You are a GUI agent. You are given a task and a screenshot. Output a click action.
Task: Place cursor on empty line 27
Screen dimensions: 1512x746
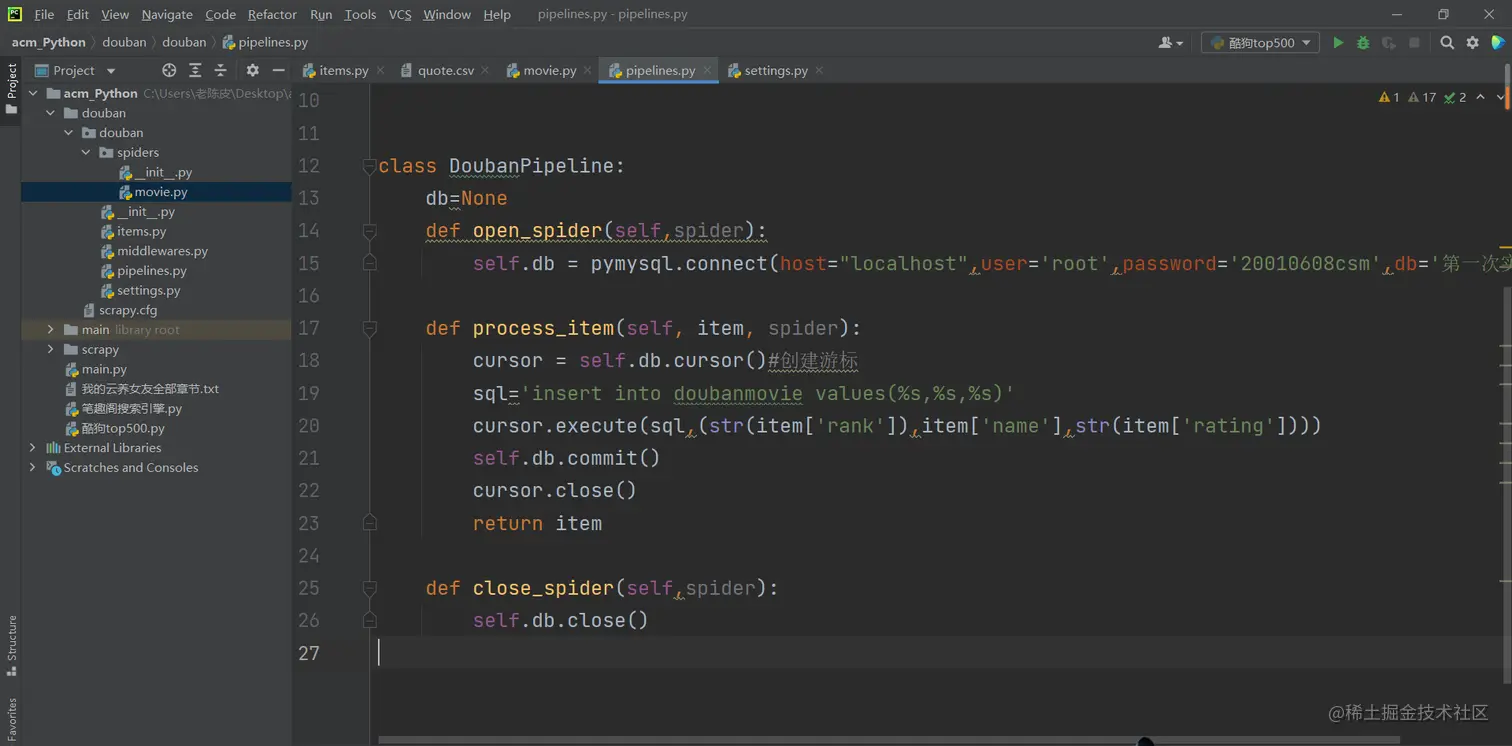click(940, 653)
